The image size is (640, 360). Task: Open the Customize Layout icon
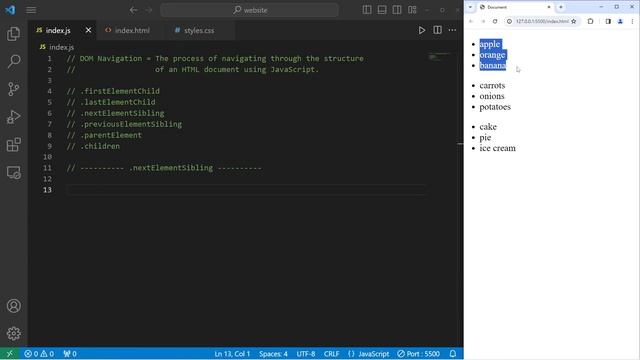412,10
